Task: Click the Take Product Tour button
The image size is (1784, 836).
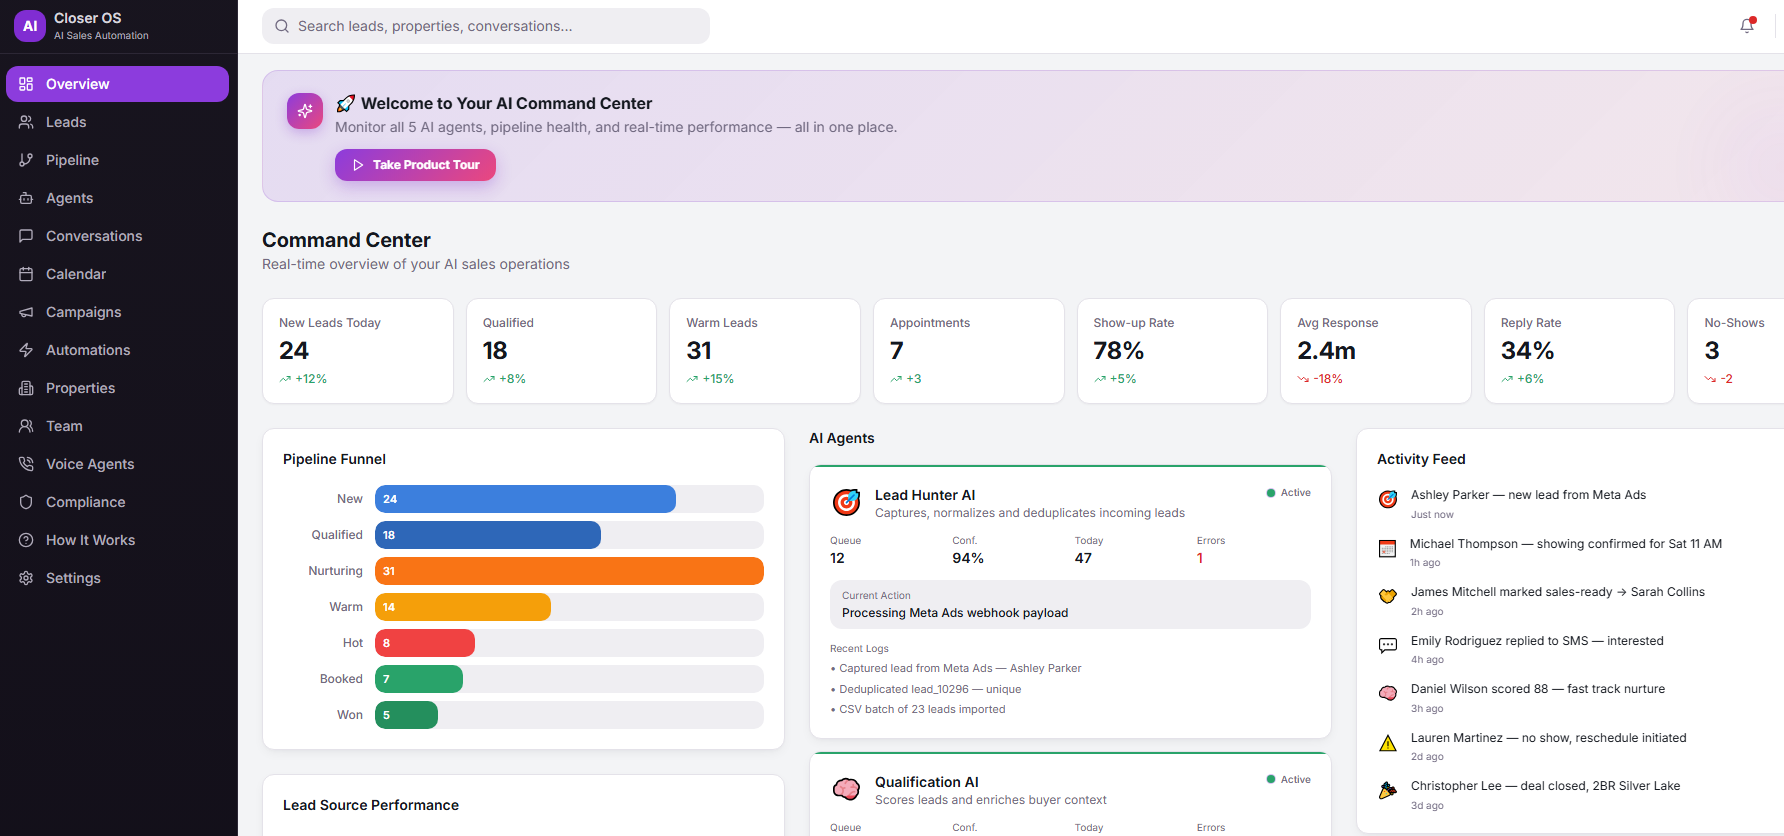Action: tap(415, 165)
